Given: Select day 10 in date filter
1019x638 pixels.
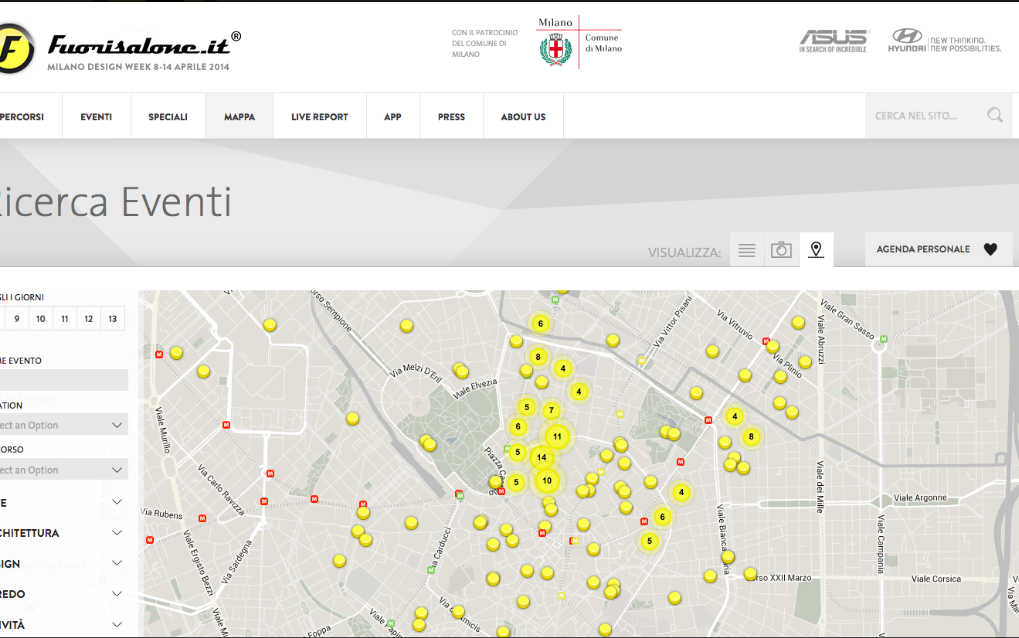Looking at the screenshot, I should pos(40,319).
